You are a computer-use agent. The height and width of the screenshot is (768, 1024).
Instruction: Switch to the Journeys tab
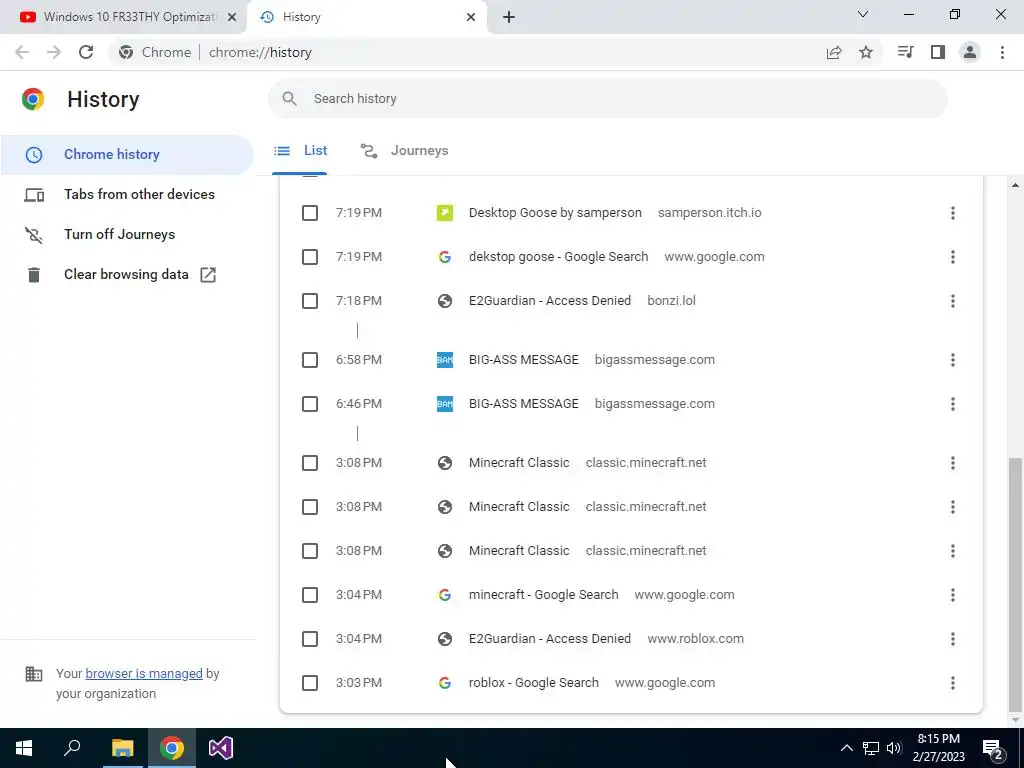(x=404, y=151)
